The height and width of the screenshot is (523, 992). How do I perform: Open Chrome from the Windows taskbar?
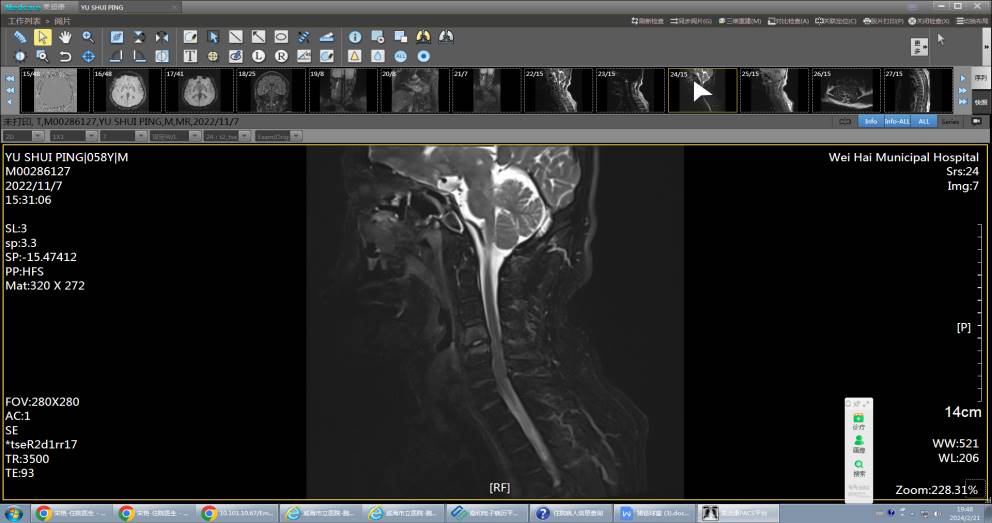(44, 514)
